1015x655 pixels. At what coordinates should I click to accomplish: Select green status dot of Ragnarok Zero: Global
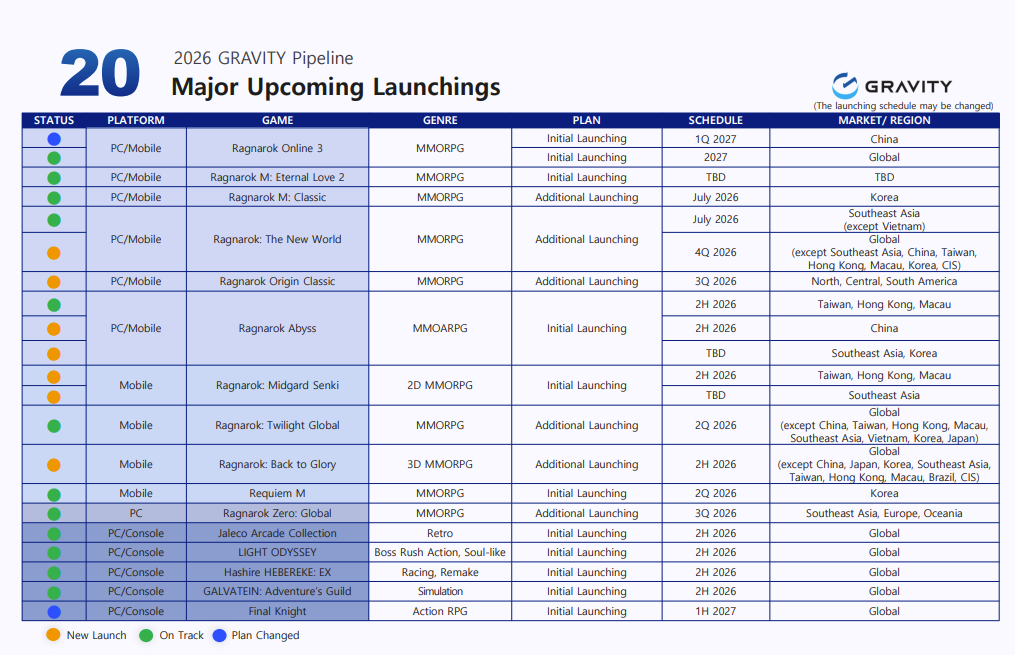[54, 514]
